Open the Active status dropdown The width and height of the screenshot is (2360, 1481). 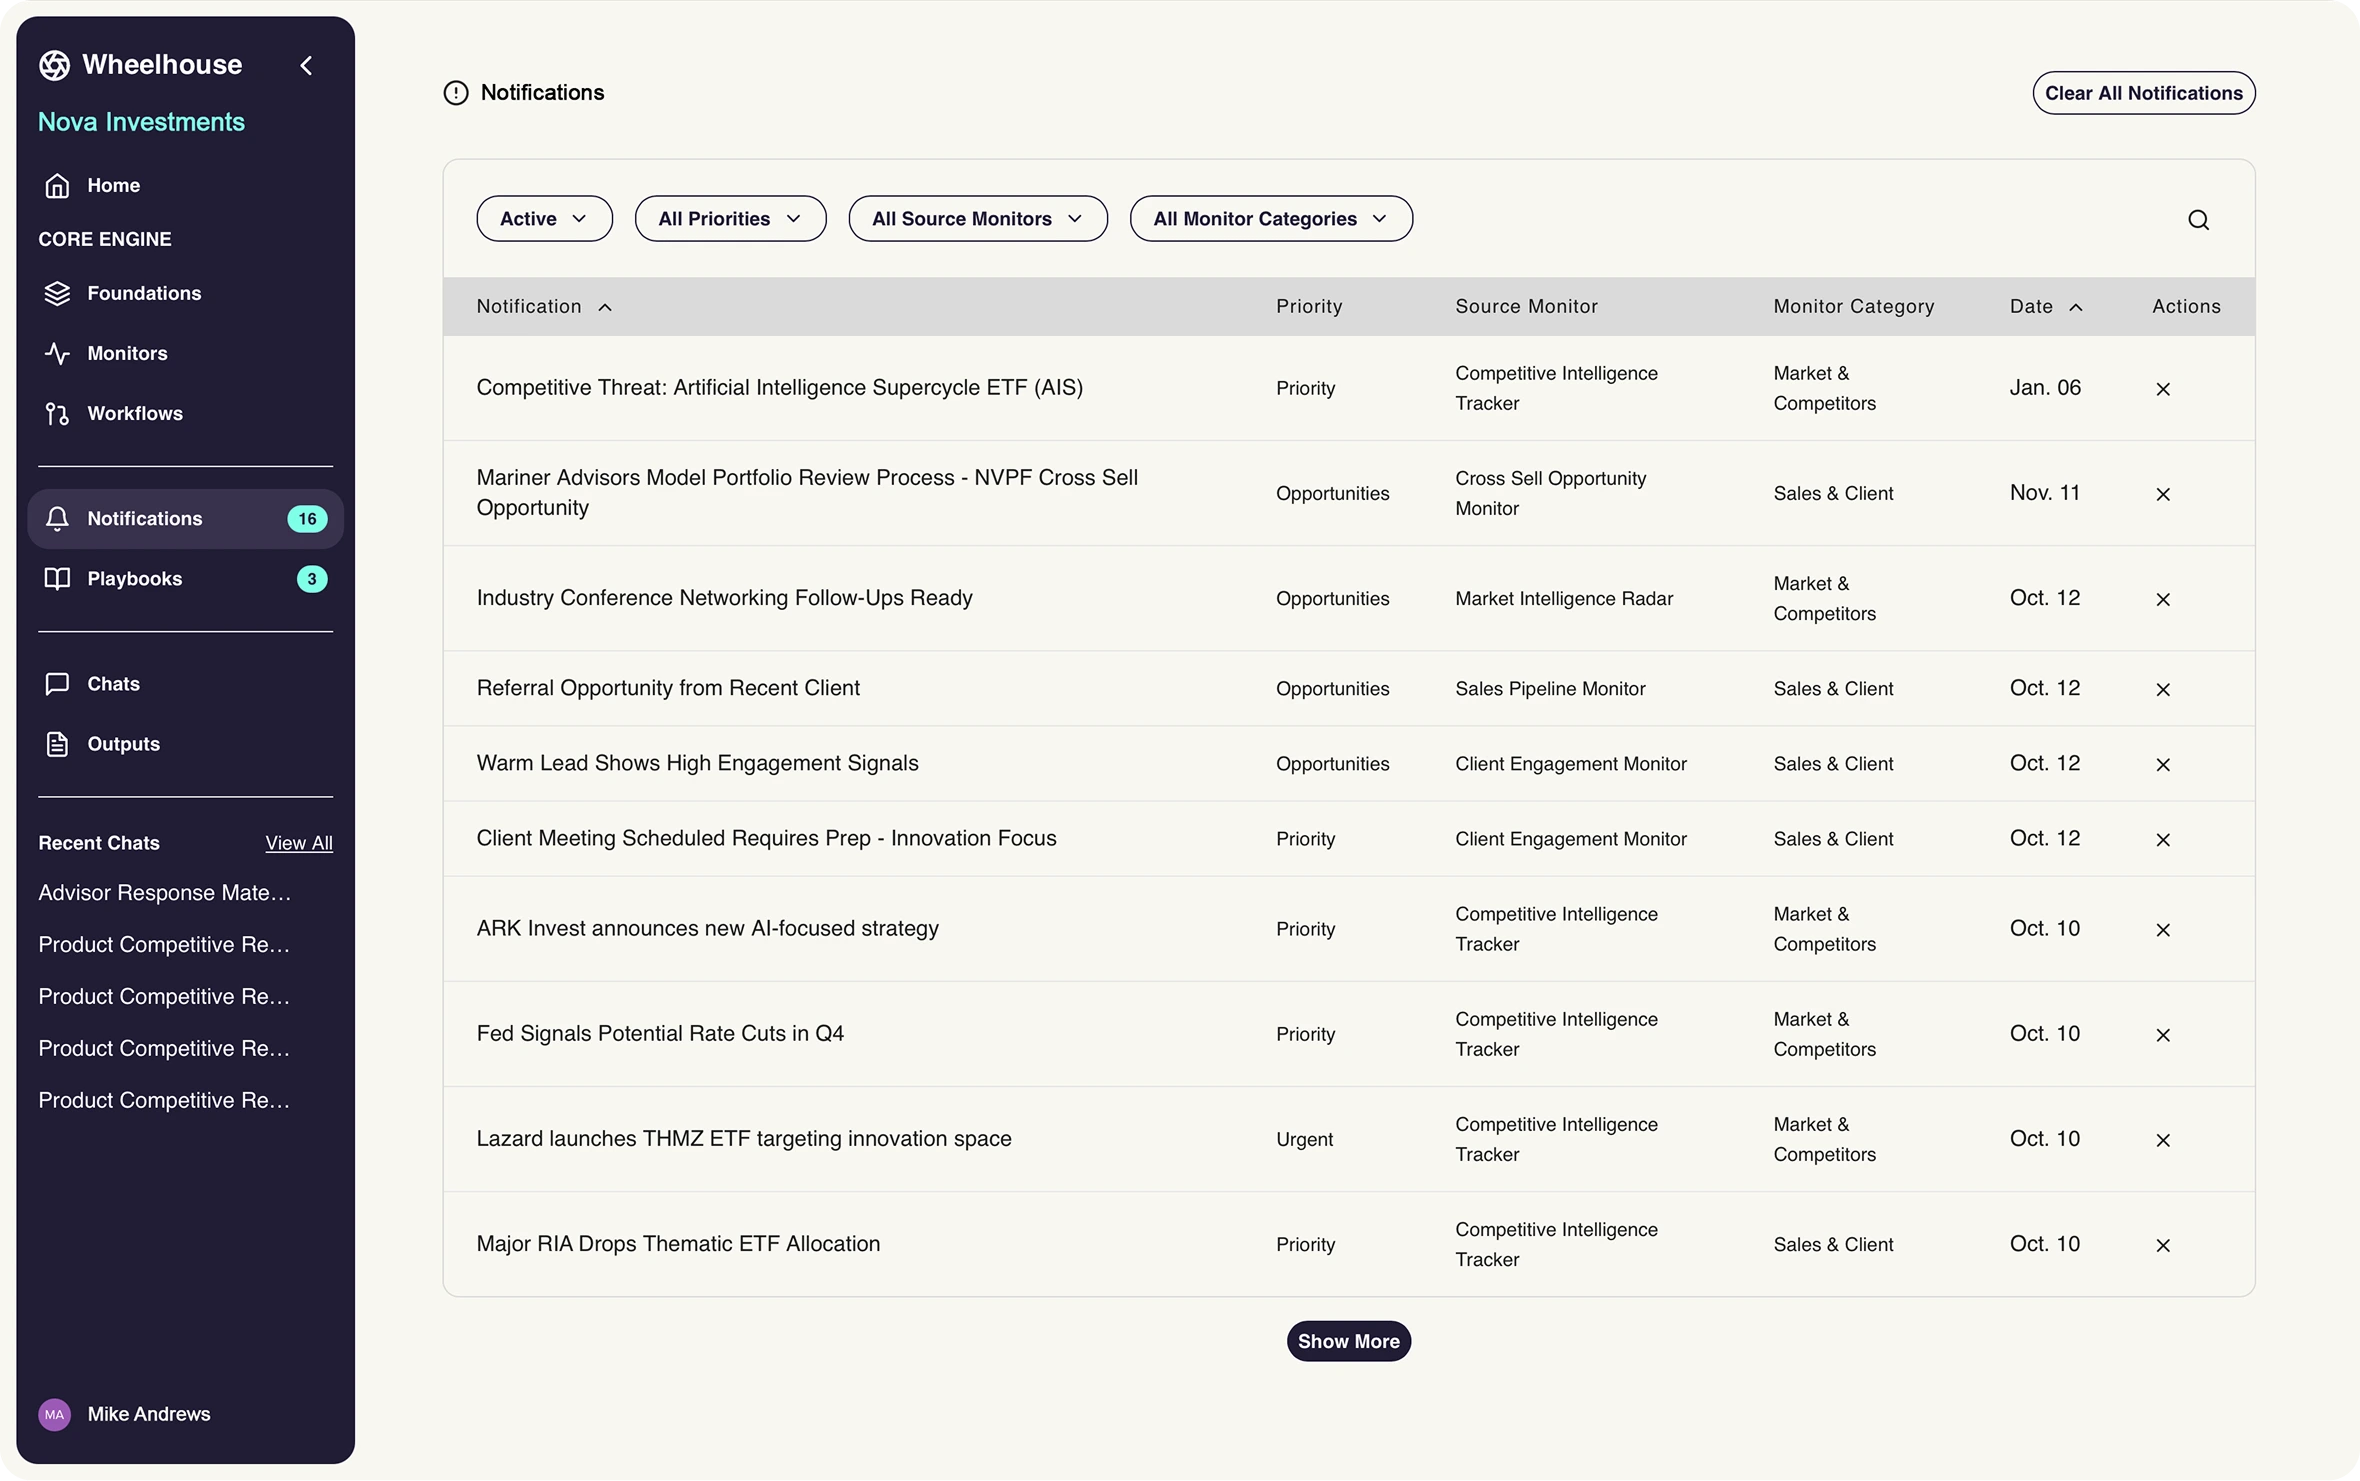(543, 219)
